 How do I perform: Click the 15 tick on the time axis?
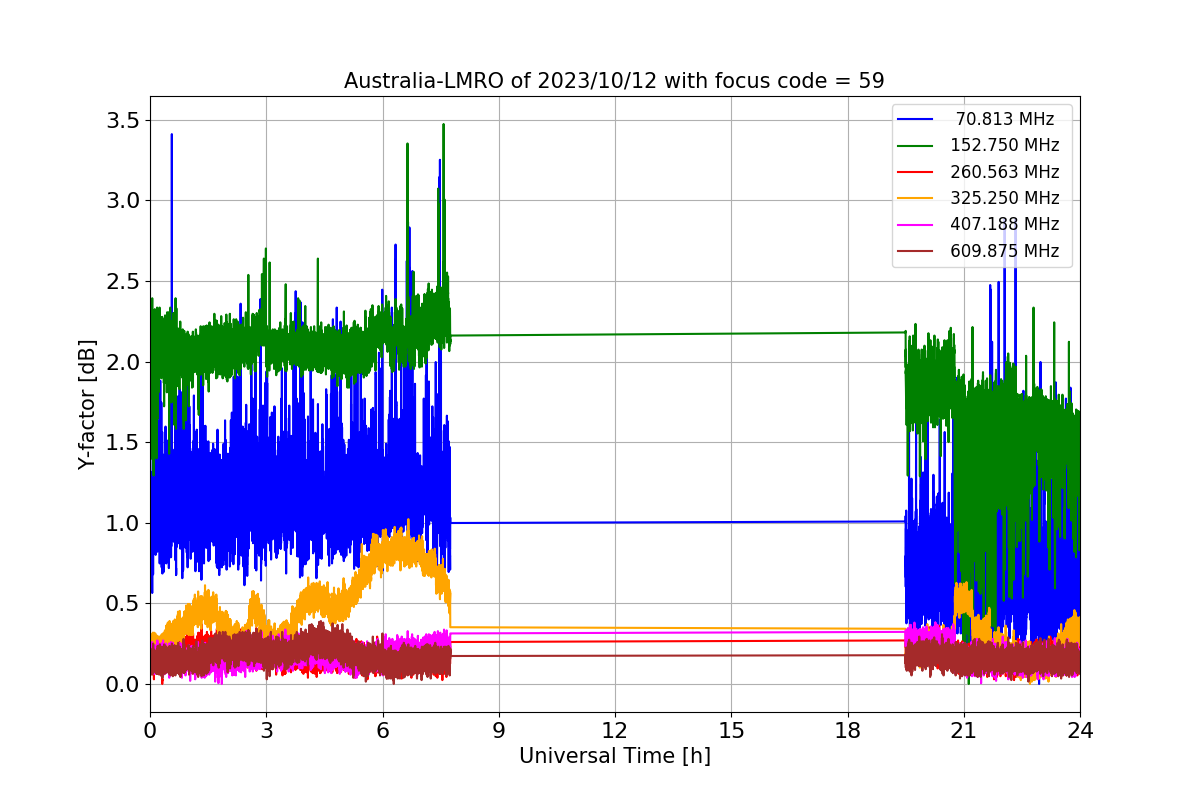coord(731,731)
